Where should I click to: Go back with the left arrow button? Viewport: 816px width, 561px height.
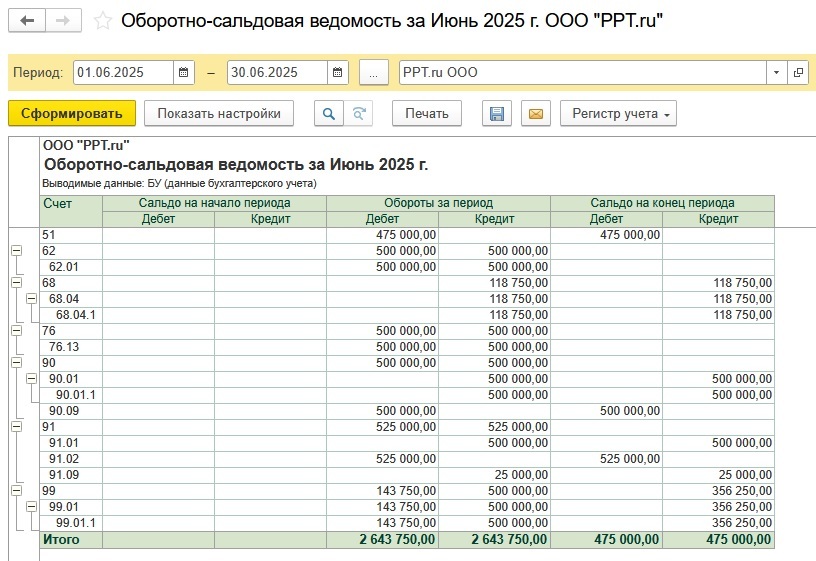tap(27, 21)
